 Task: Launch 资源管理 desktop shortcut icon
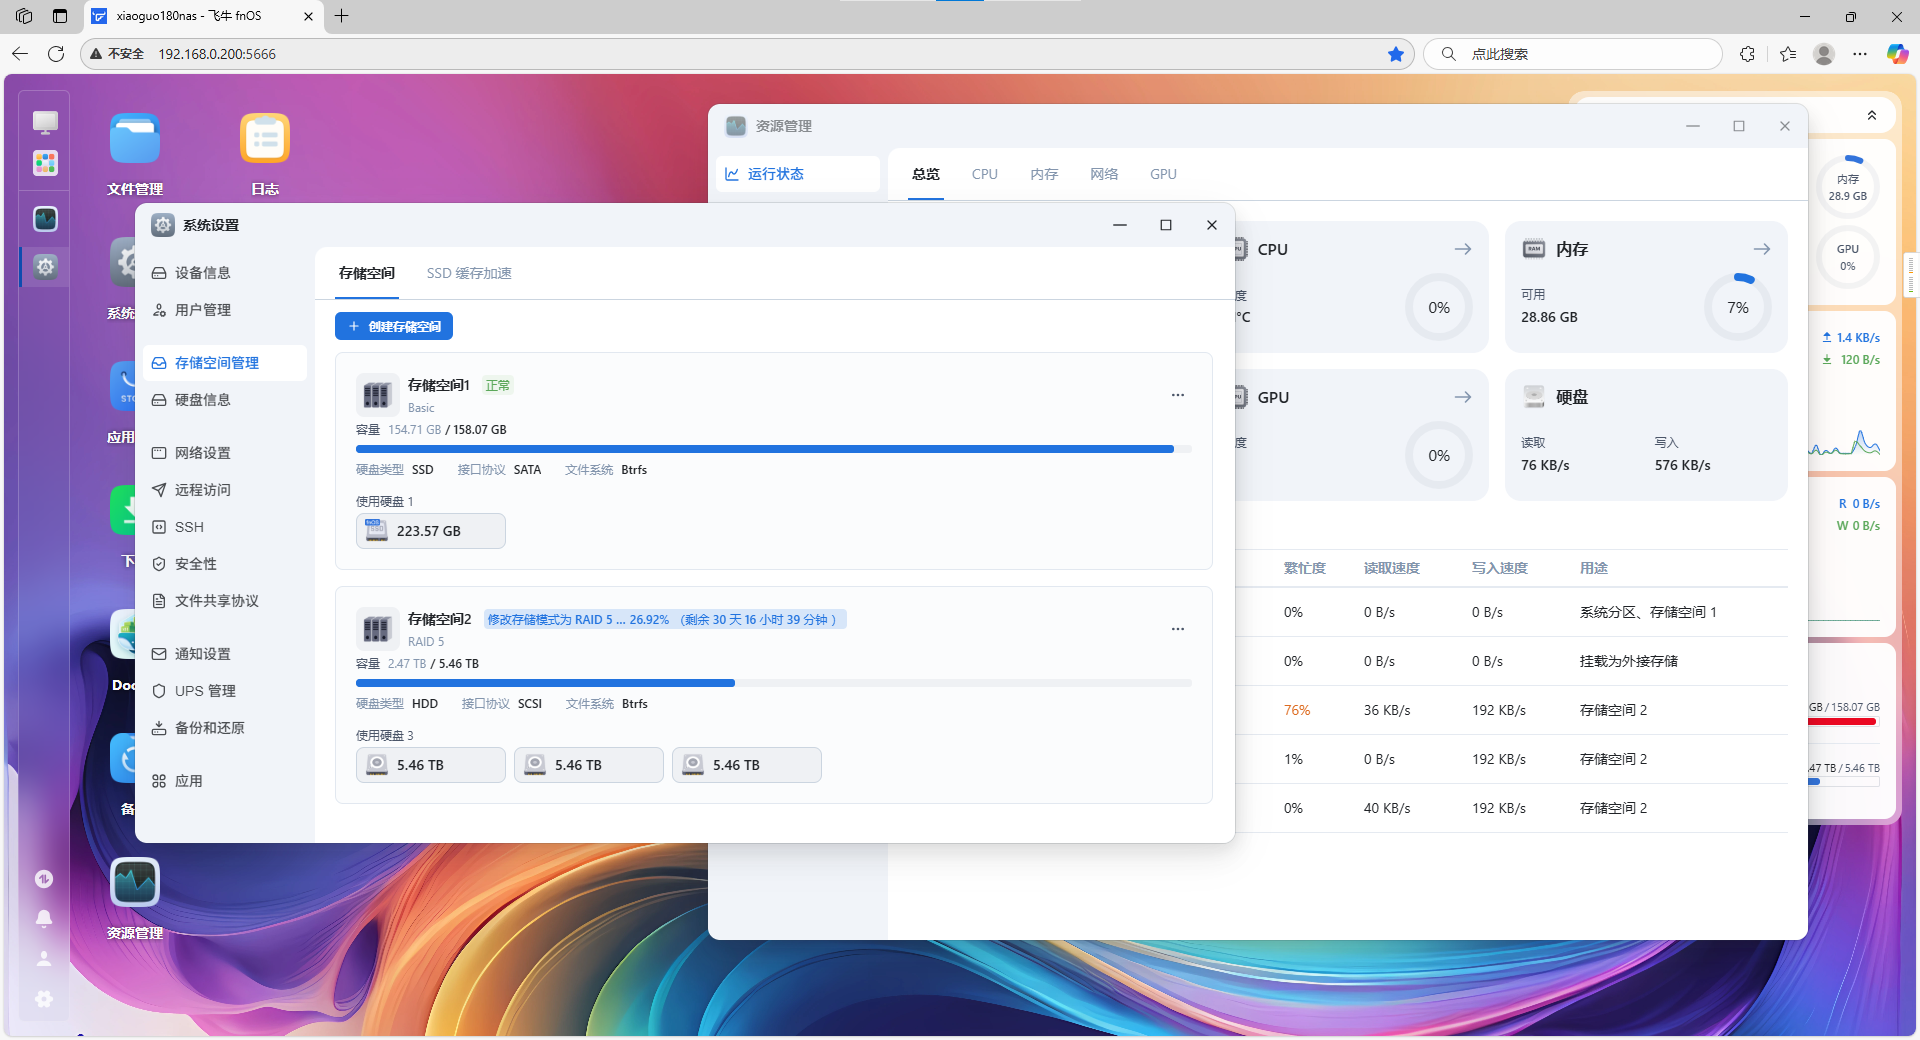(x=135, y=883)
